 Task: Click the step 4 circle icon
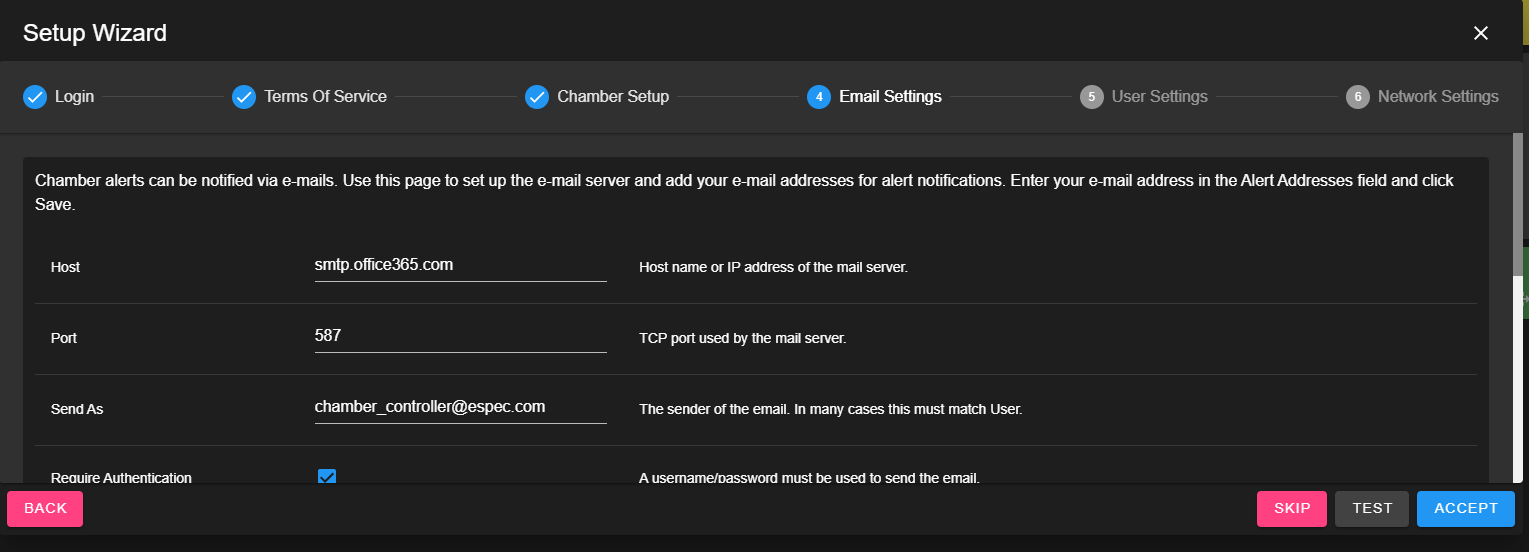[x=819, y=97]
